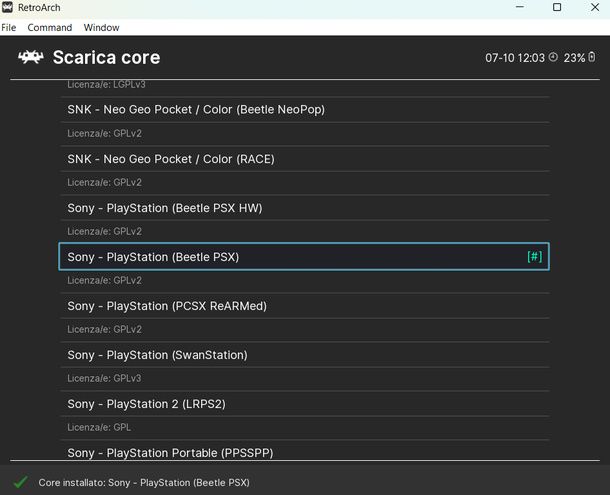Click Licenza/e: GPLv2 under PCSX ReARMed
Image resolution: width=610 pixels, height=495 pixels.
coord(104,329)
